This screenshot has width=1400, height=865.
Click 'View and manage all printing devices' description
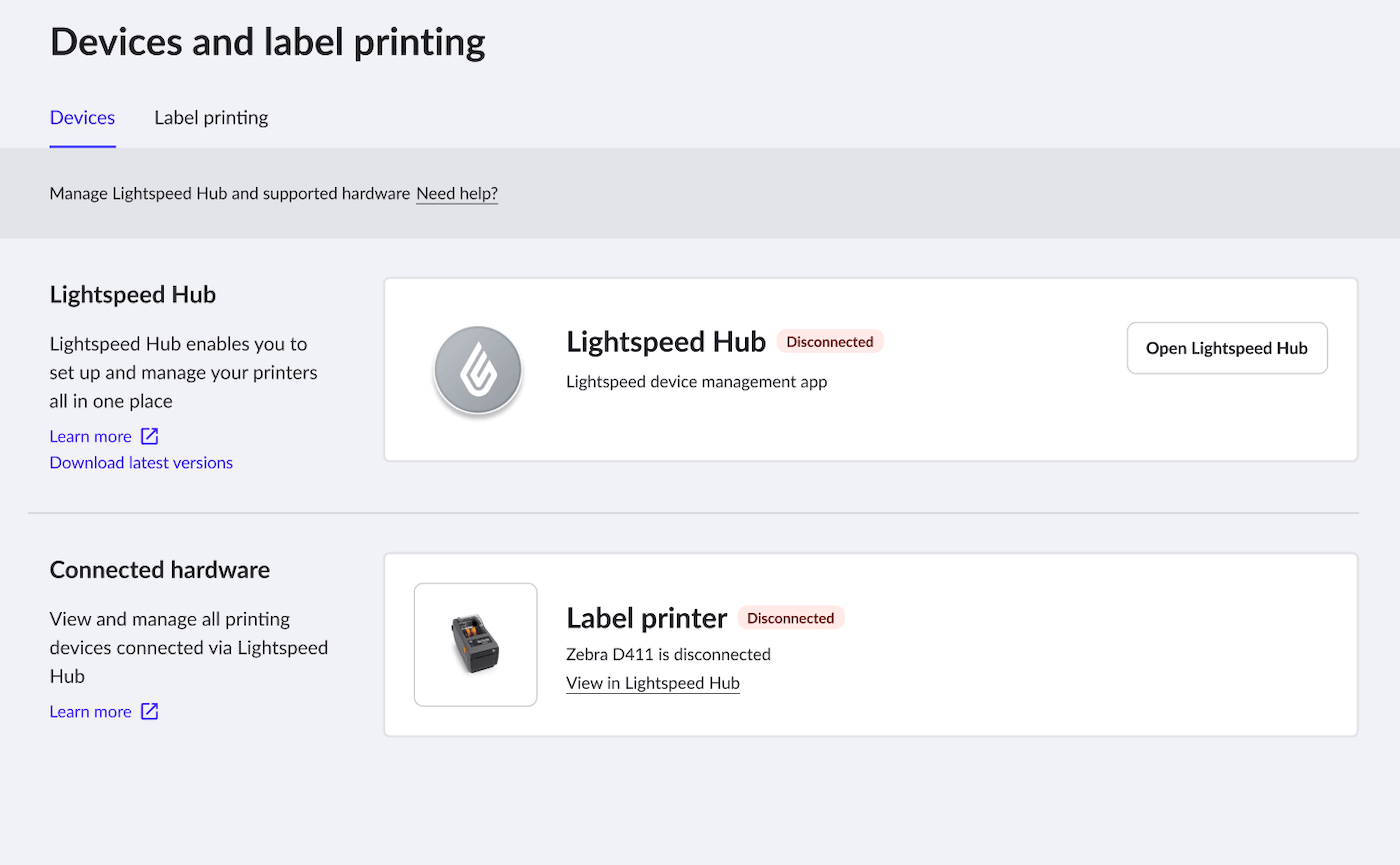pyautogui.click(x=189, y=647)
